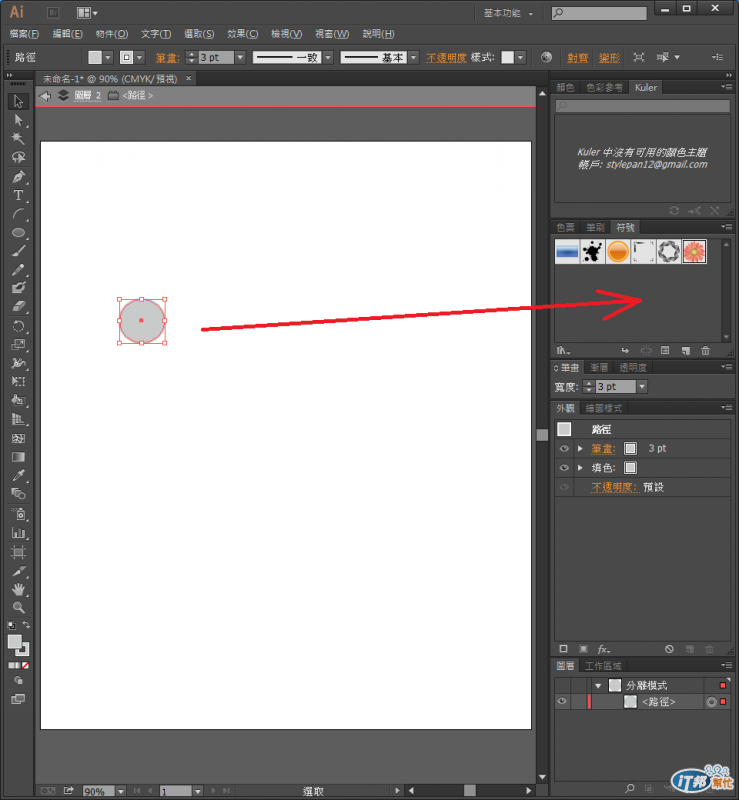
Task: Click the 不透明度 link in control bar
Action: coord(446,58)
